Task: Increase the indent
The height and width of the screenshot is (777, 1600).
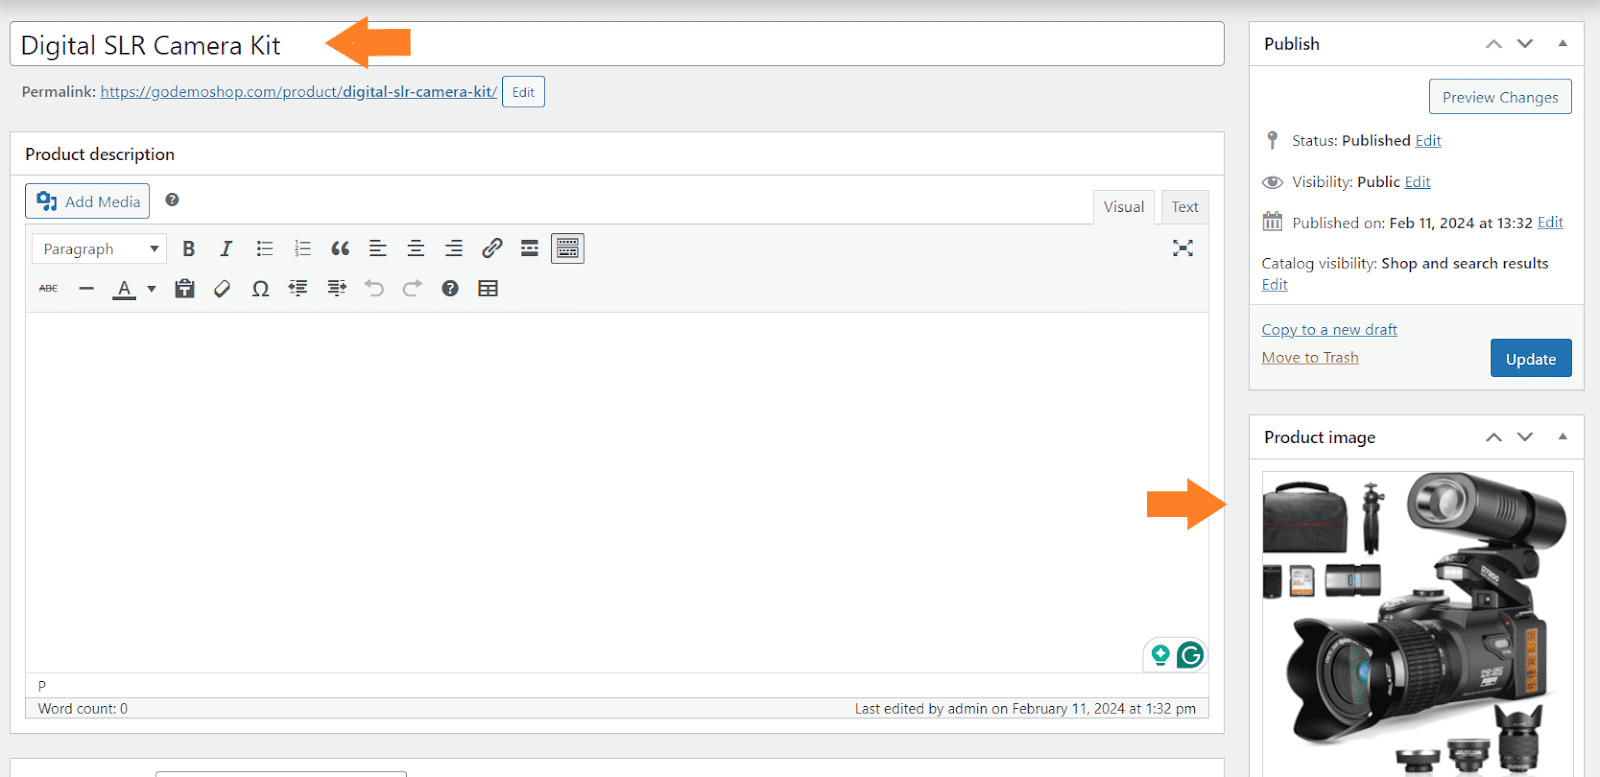Action: point(336,288)
